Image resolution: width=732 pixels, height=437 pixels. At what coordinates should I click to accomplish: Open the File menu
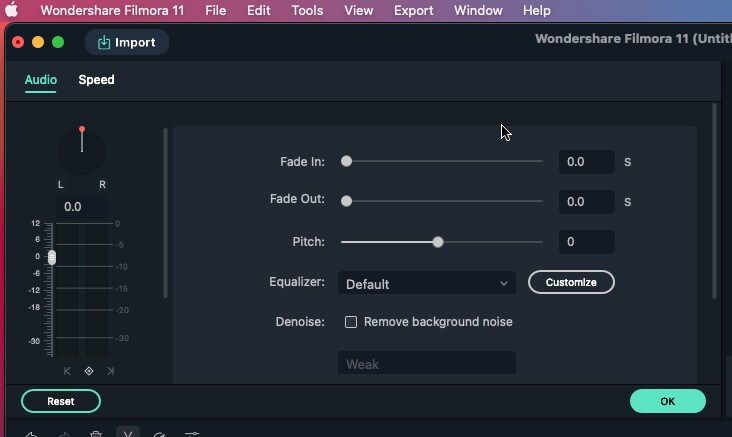click(x=216, y=10)
